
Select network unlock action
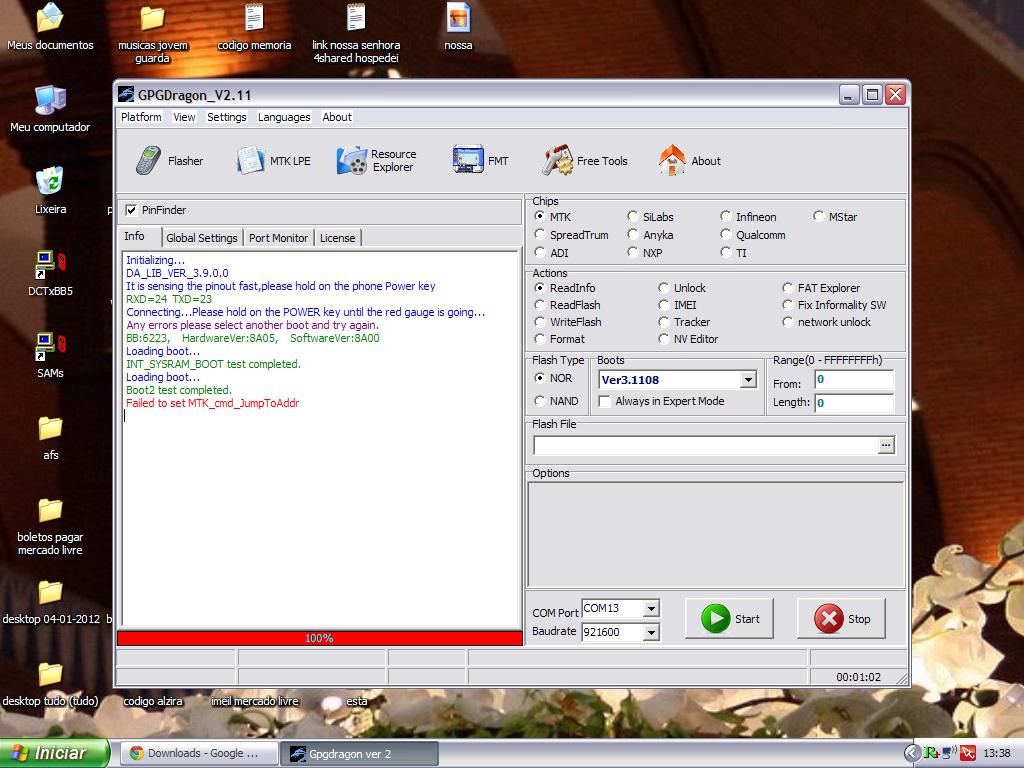click(788, 322)
